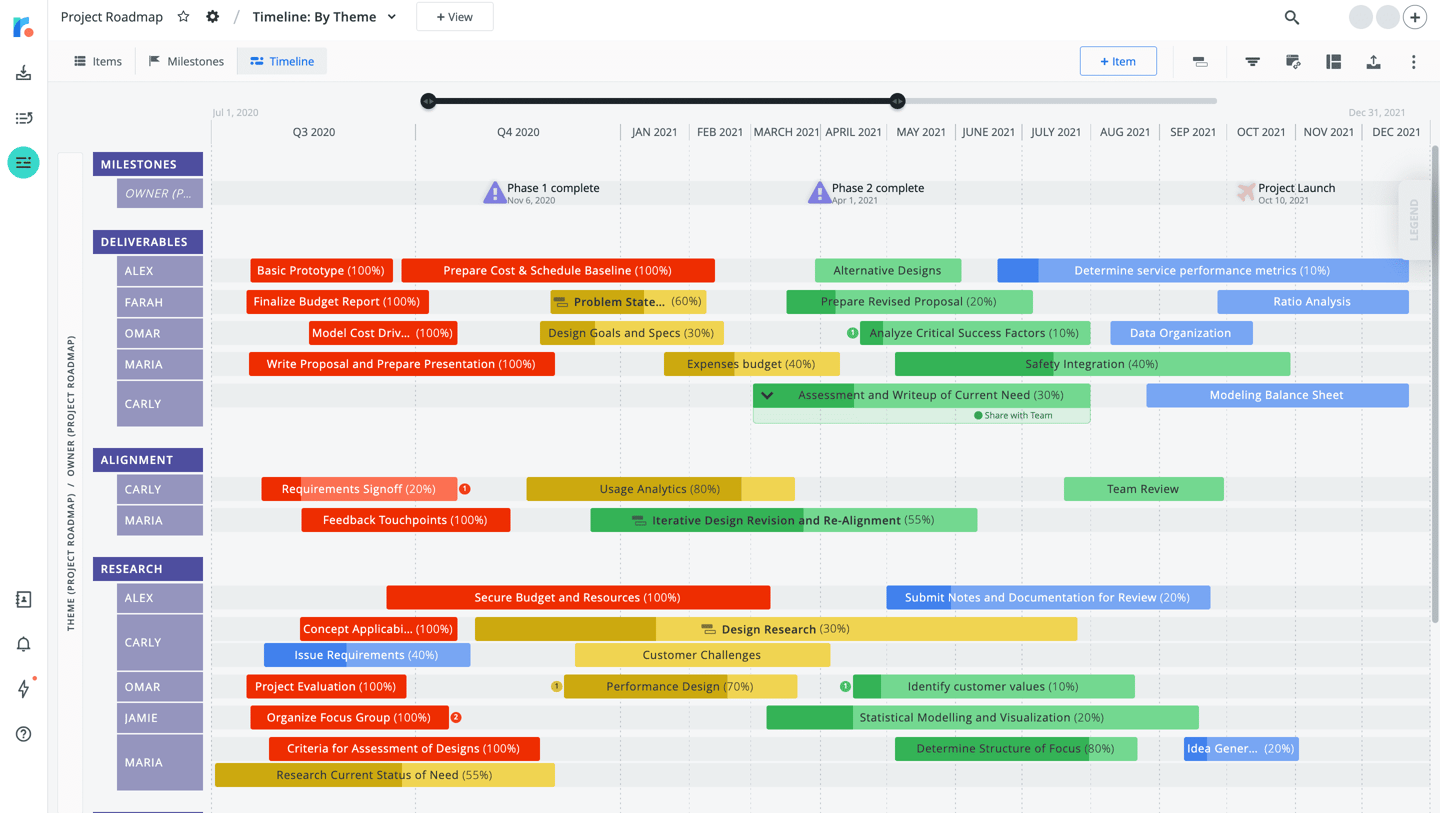1440x813 pixels.
Task: Click the help question mark icon
Action: [23, 734]
